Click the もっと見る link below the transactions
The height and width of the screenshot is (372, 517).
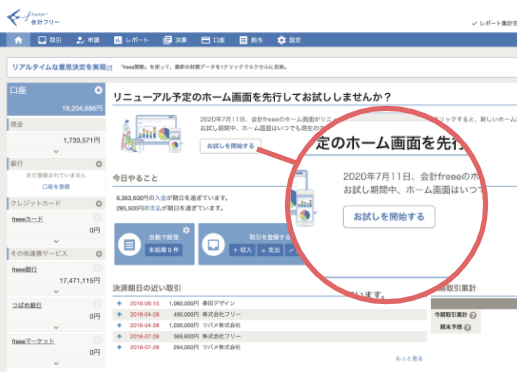tap(409, 359)
